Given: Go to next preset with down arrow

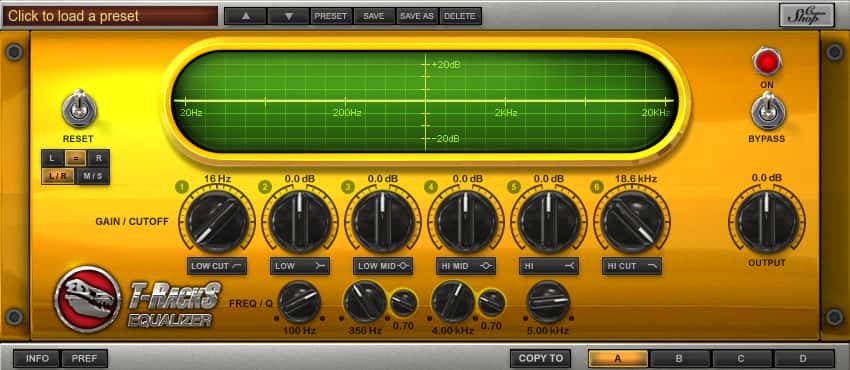Looking at the screenshot, I should click(288, 16).
